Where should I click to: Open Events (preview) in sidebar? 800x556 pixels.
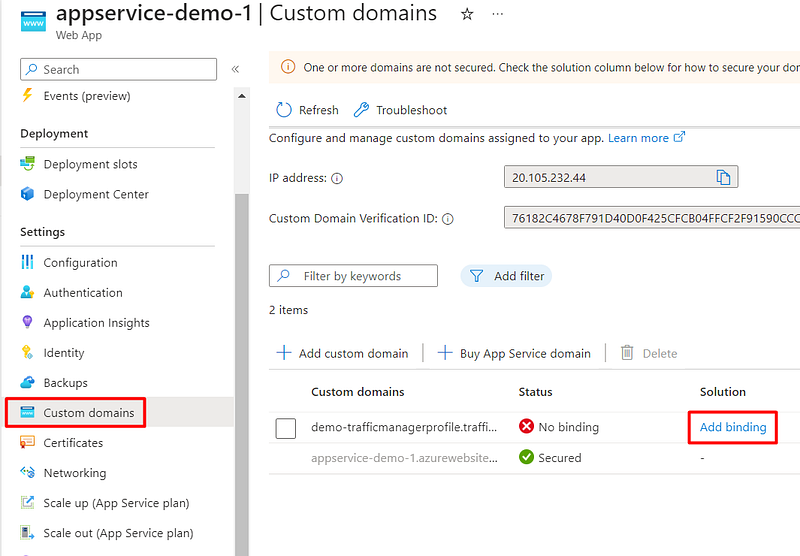click(87, 96)
